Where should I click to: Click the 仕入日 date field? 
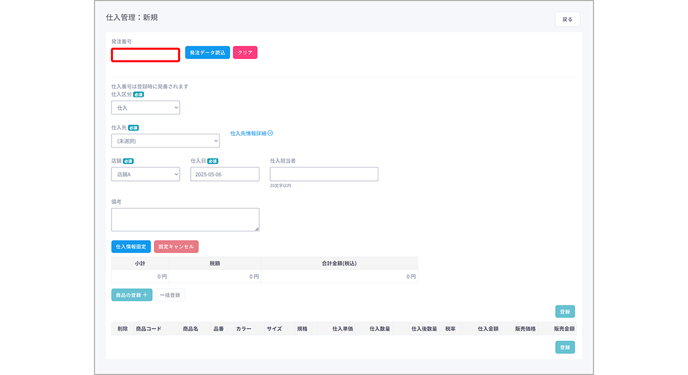(x=225, y=174)
